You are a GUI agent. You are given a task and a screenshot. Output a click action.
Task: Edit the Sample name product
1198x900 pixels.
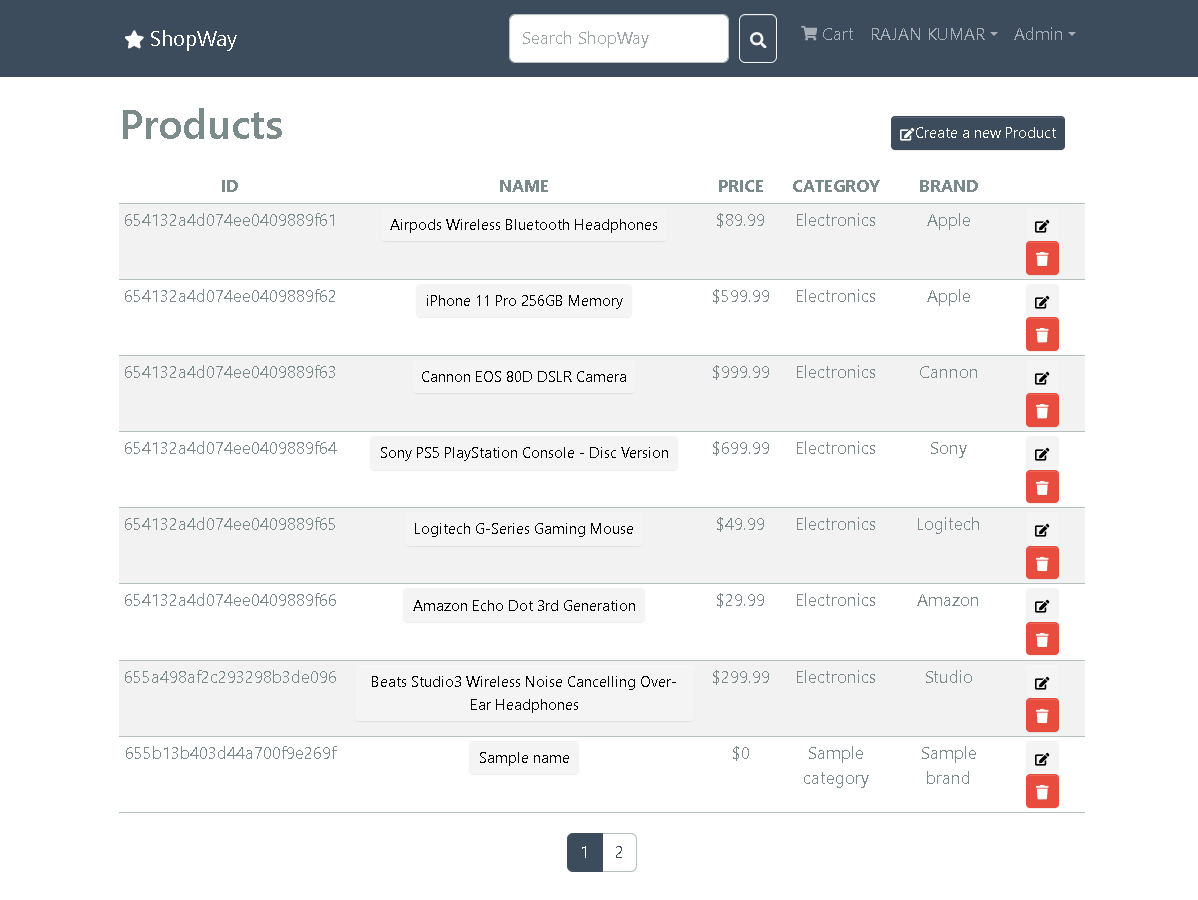(1041, 759)
